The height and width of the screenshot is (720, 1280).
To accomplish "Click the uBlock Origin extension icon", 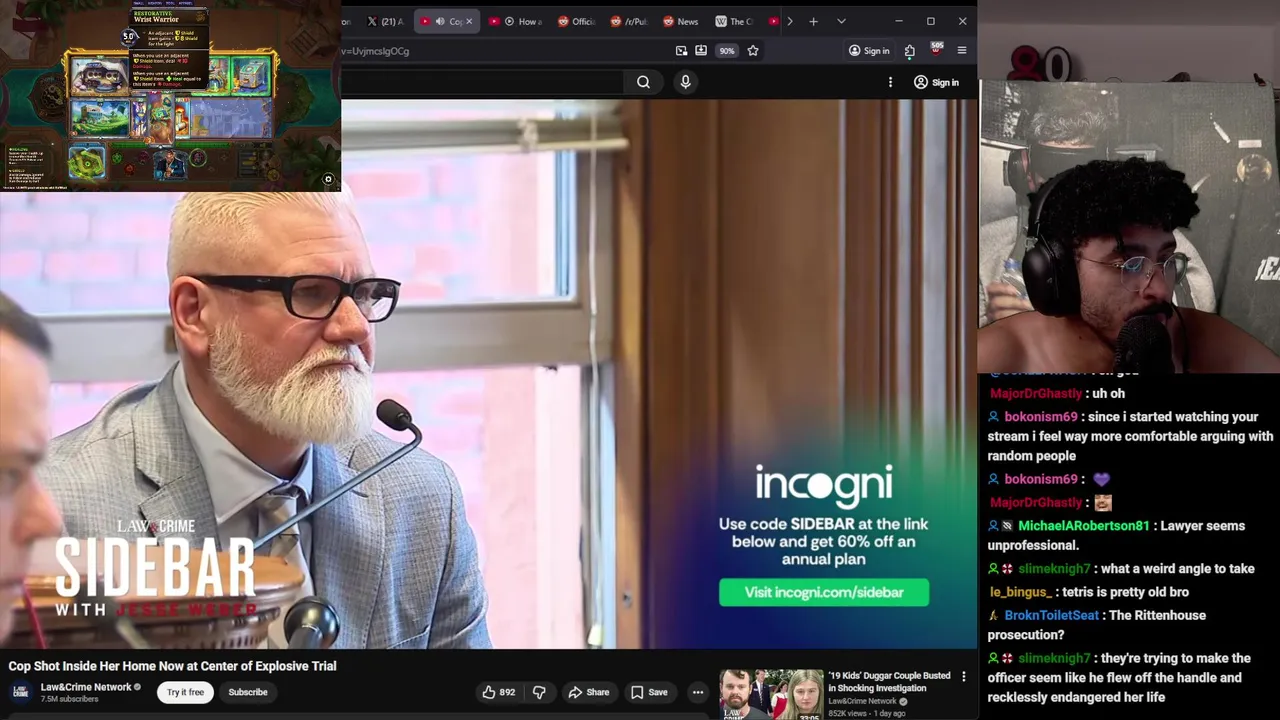I will [x=936, y=49].
